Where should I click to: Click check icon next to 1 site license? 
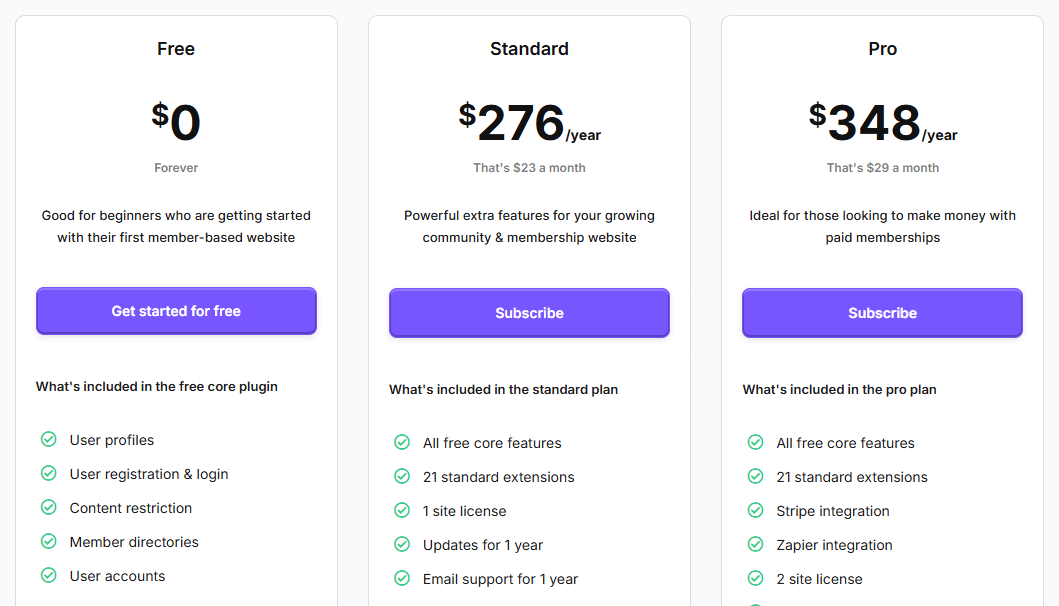point(402,511)
